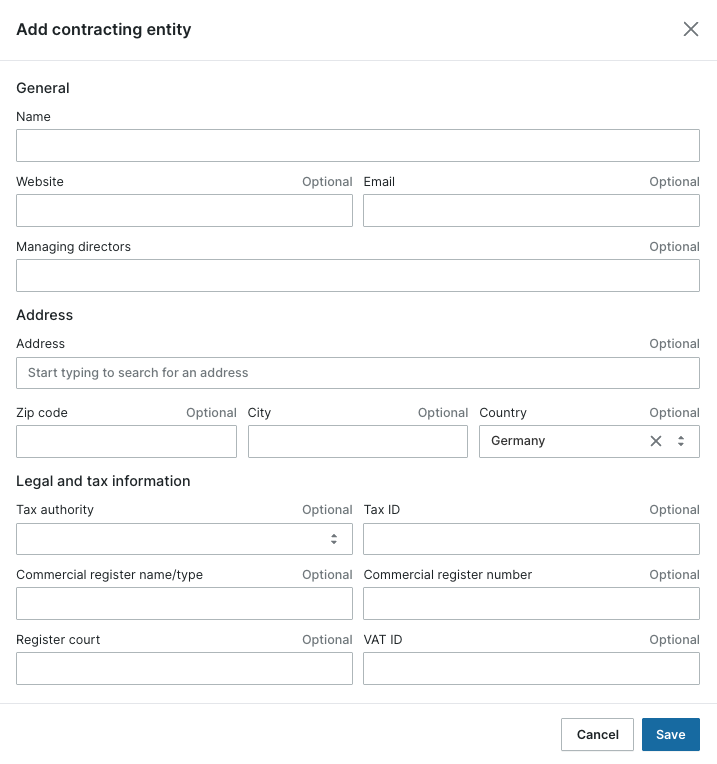
Task: Select the Email input field
Action: [x=531, y=210]
